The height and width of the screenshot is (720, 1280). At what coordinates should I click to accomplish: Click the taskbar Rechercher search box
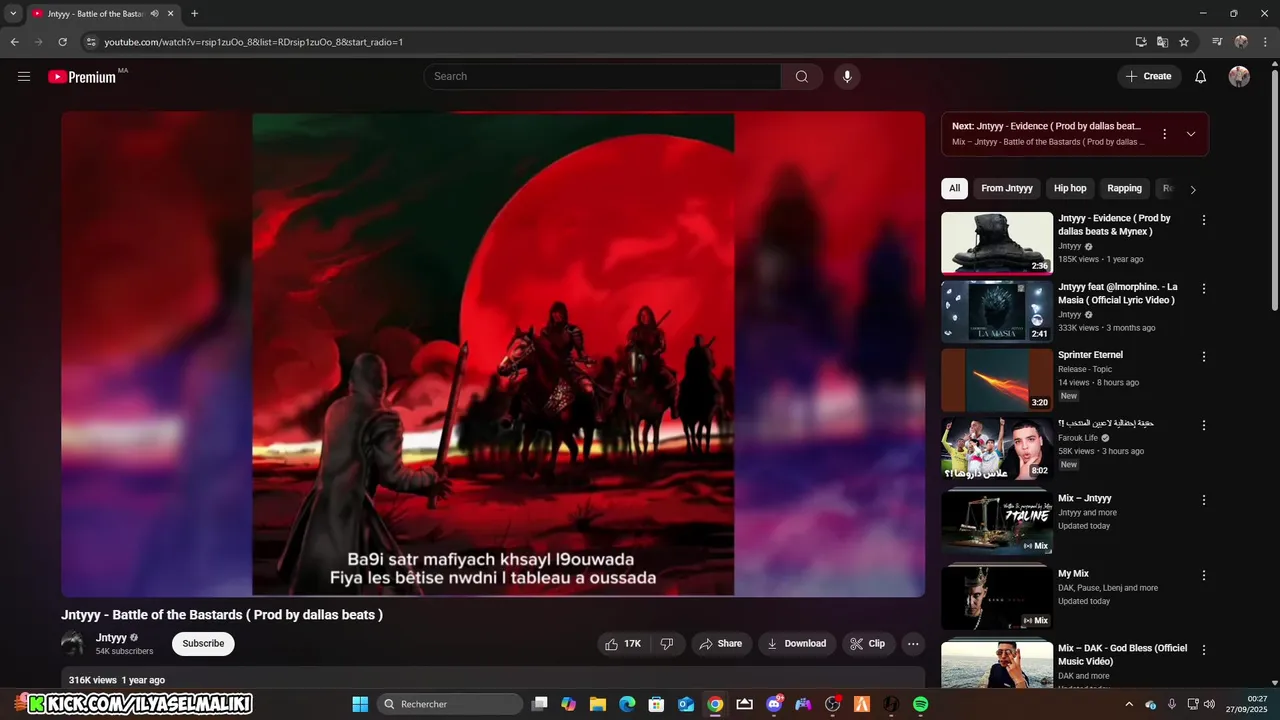coord(450,704)
